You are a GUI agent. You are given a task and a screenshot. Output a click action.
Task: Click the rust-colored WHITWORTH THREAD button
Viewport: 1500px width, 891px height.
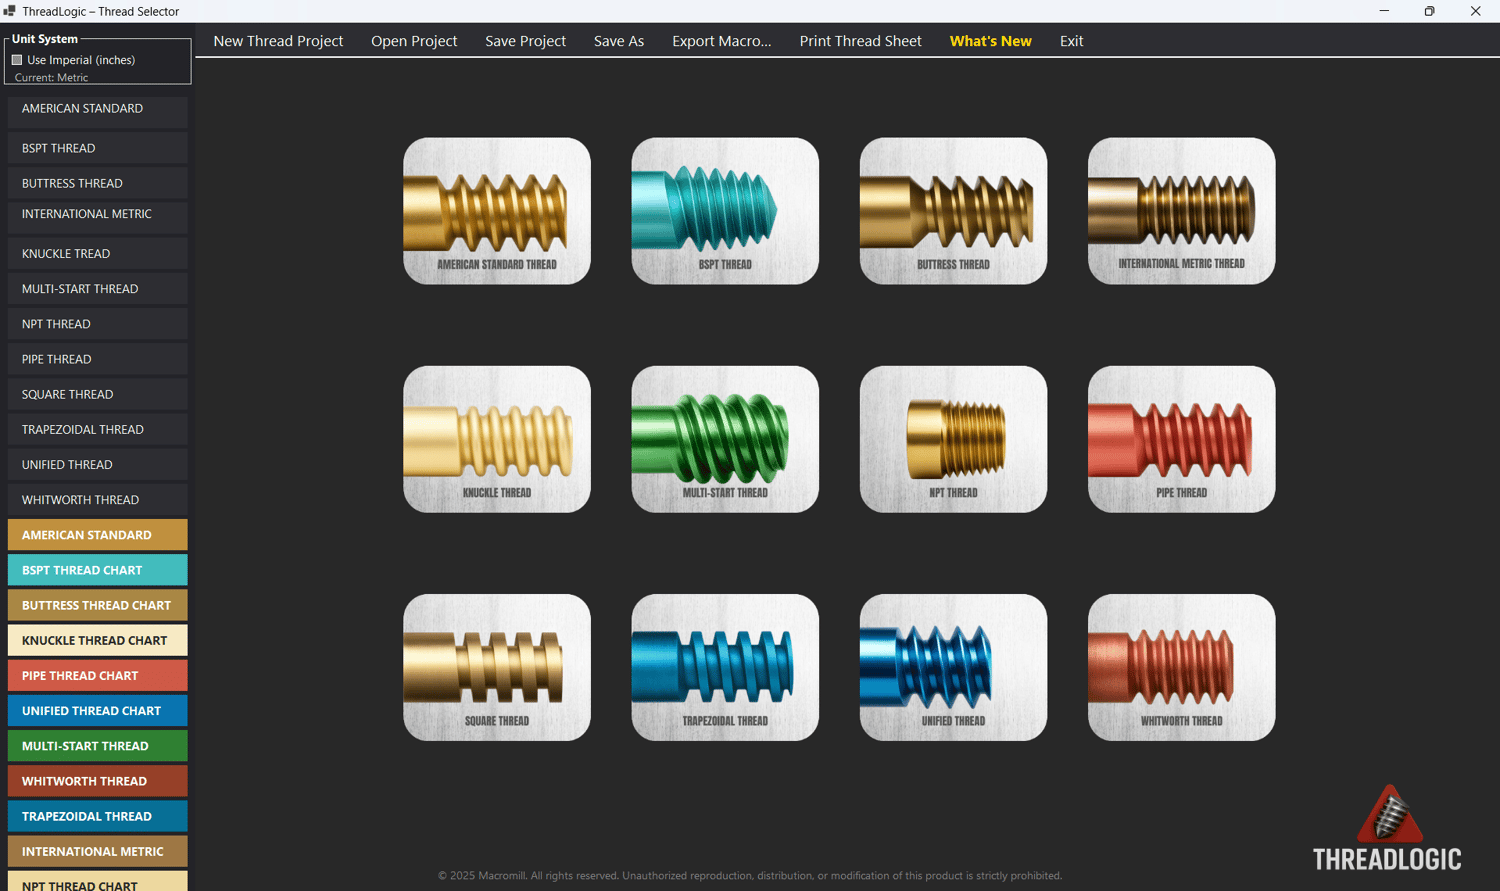97,781
